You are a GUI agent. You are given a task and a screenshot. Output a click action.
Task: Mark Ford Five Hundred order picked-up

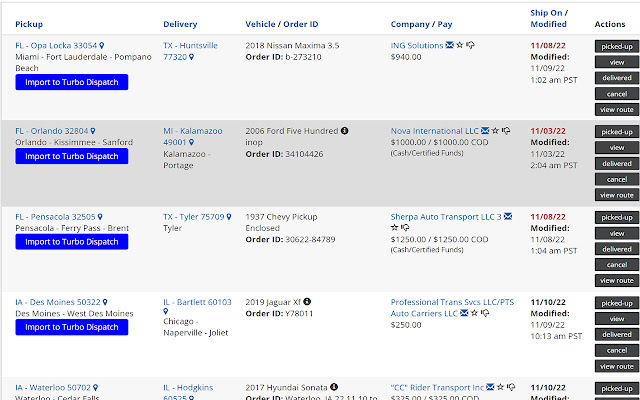[x=617, y=132]
